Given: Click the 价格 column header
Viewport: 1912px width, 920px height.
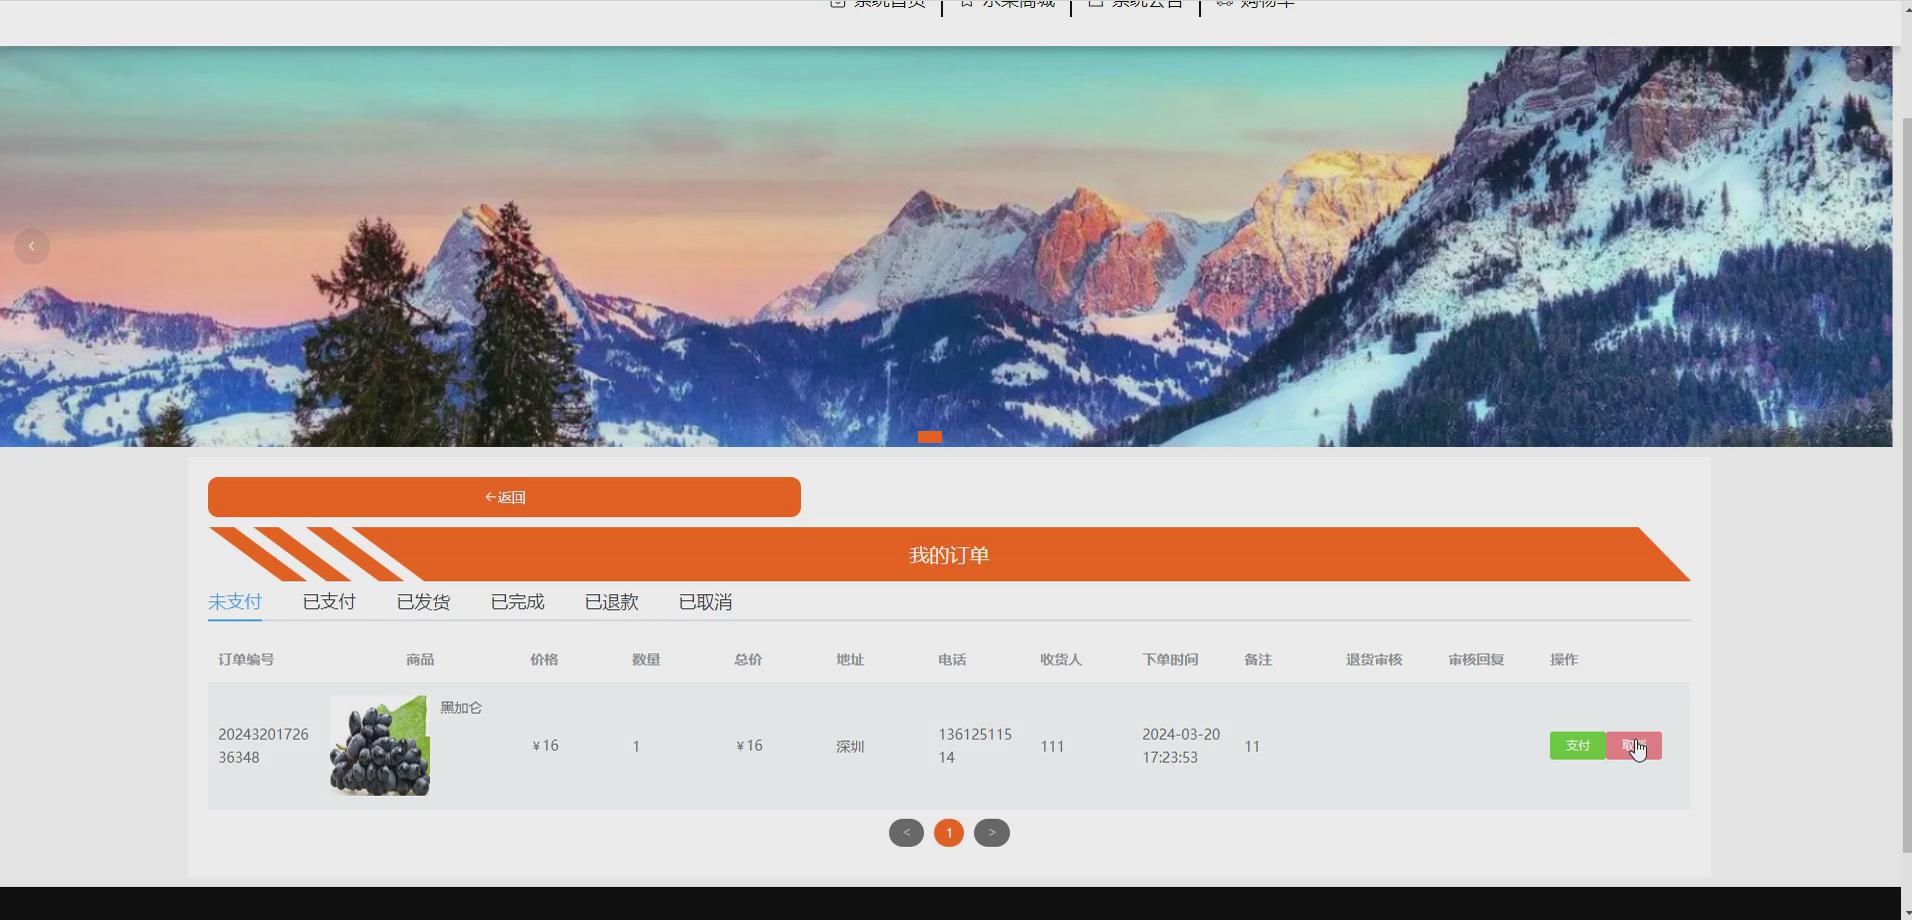Looking at the screenshot, I should (544, 660).
